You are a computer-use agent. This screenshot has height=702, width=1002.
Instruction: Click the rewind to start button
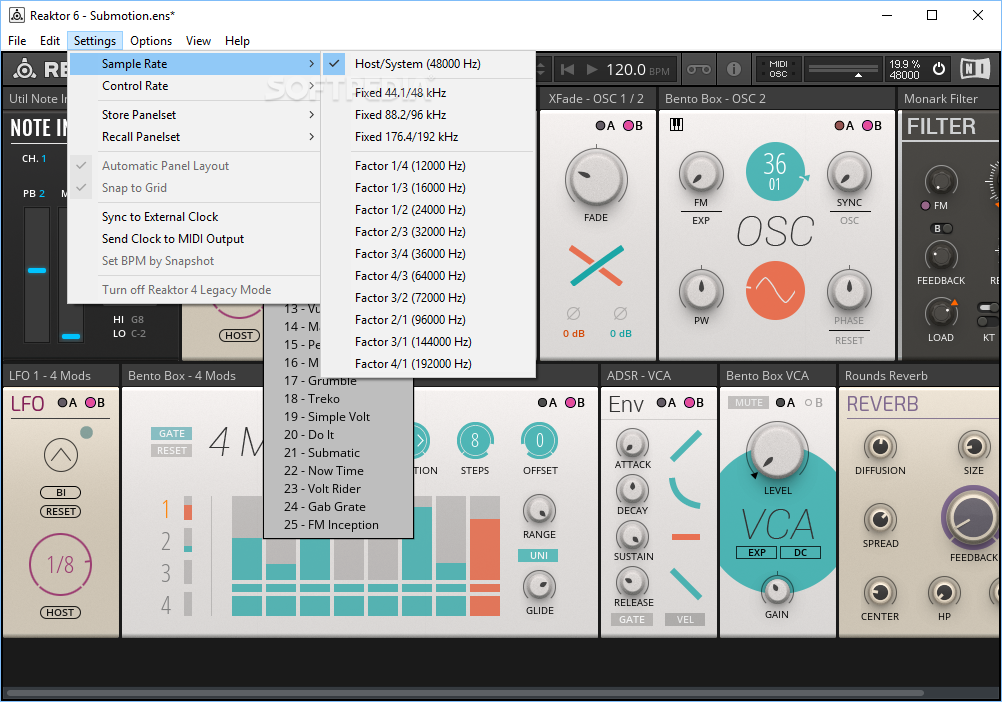click(x=567, y=69)
